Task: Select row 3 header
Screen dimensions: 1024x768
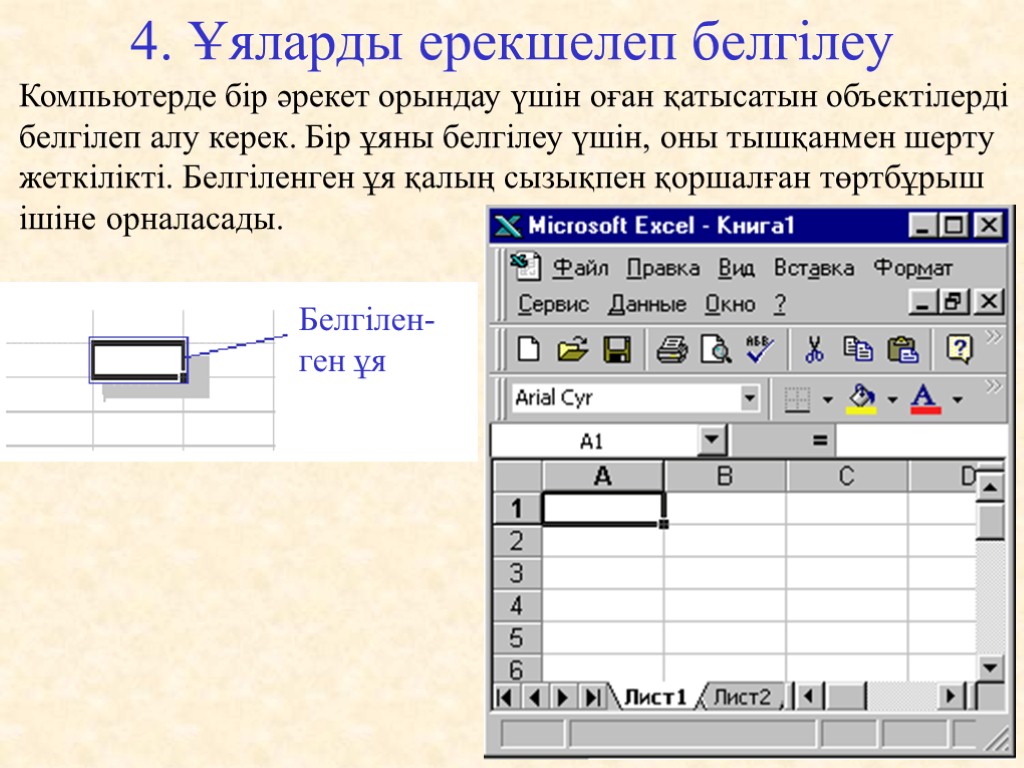Action: click(517, 573)
